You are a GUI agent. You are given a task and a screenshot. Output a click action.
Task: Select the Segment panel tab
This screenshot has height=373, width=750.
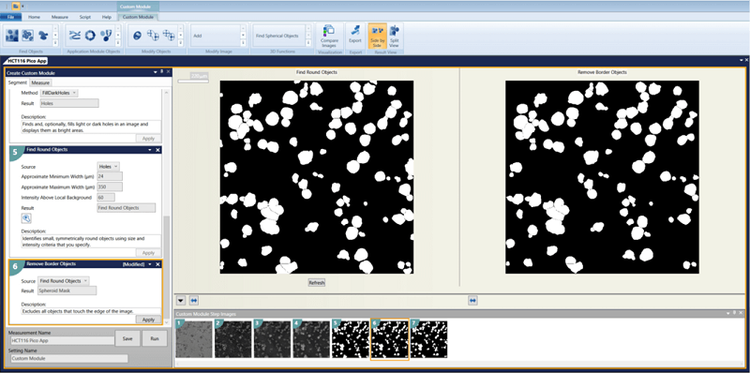(x=18, y=83)
